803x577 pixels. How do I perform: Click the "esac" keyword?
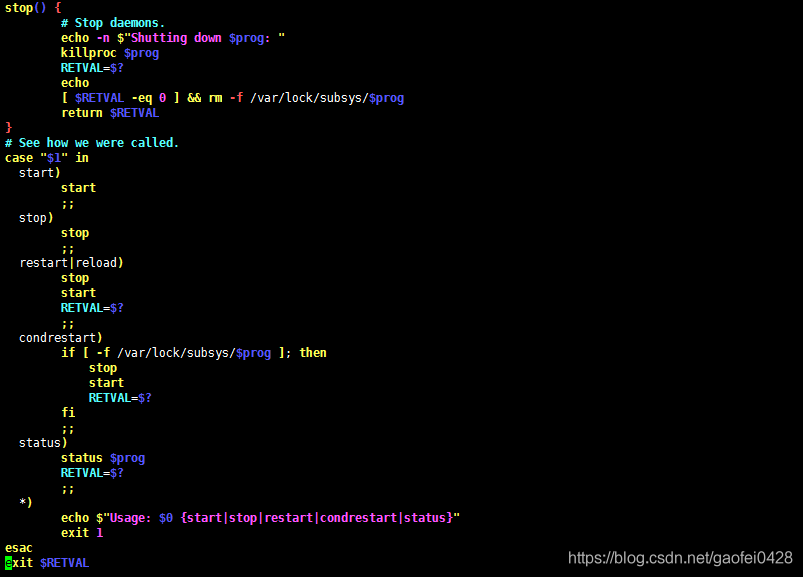pos(19,548)
